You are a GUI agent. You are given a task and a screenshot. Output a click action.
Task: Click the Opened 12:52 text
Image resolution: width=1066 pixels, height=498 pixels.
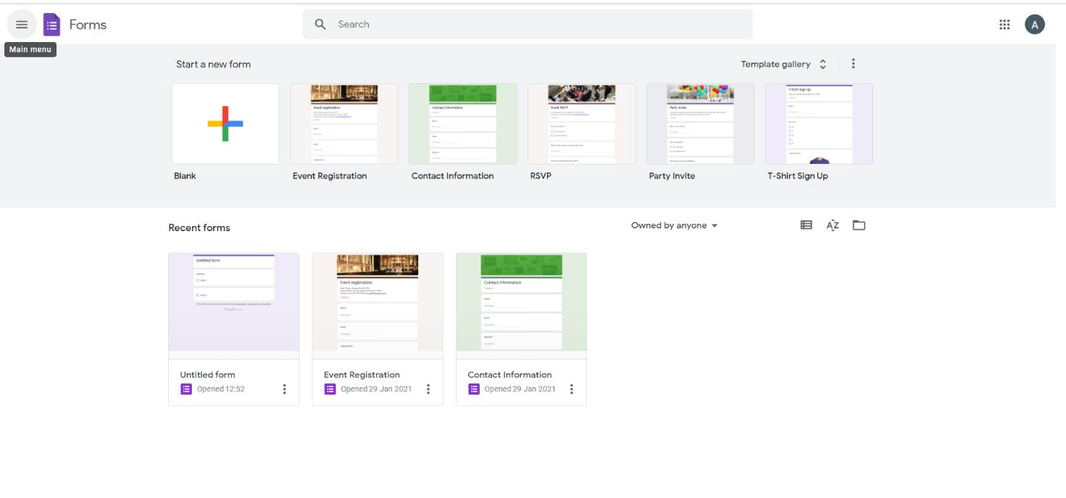221,389
